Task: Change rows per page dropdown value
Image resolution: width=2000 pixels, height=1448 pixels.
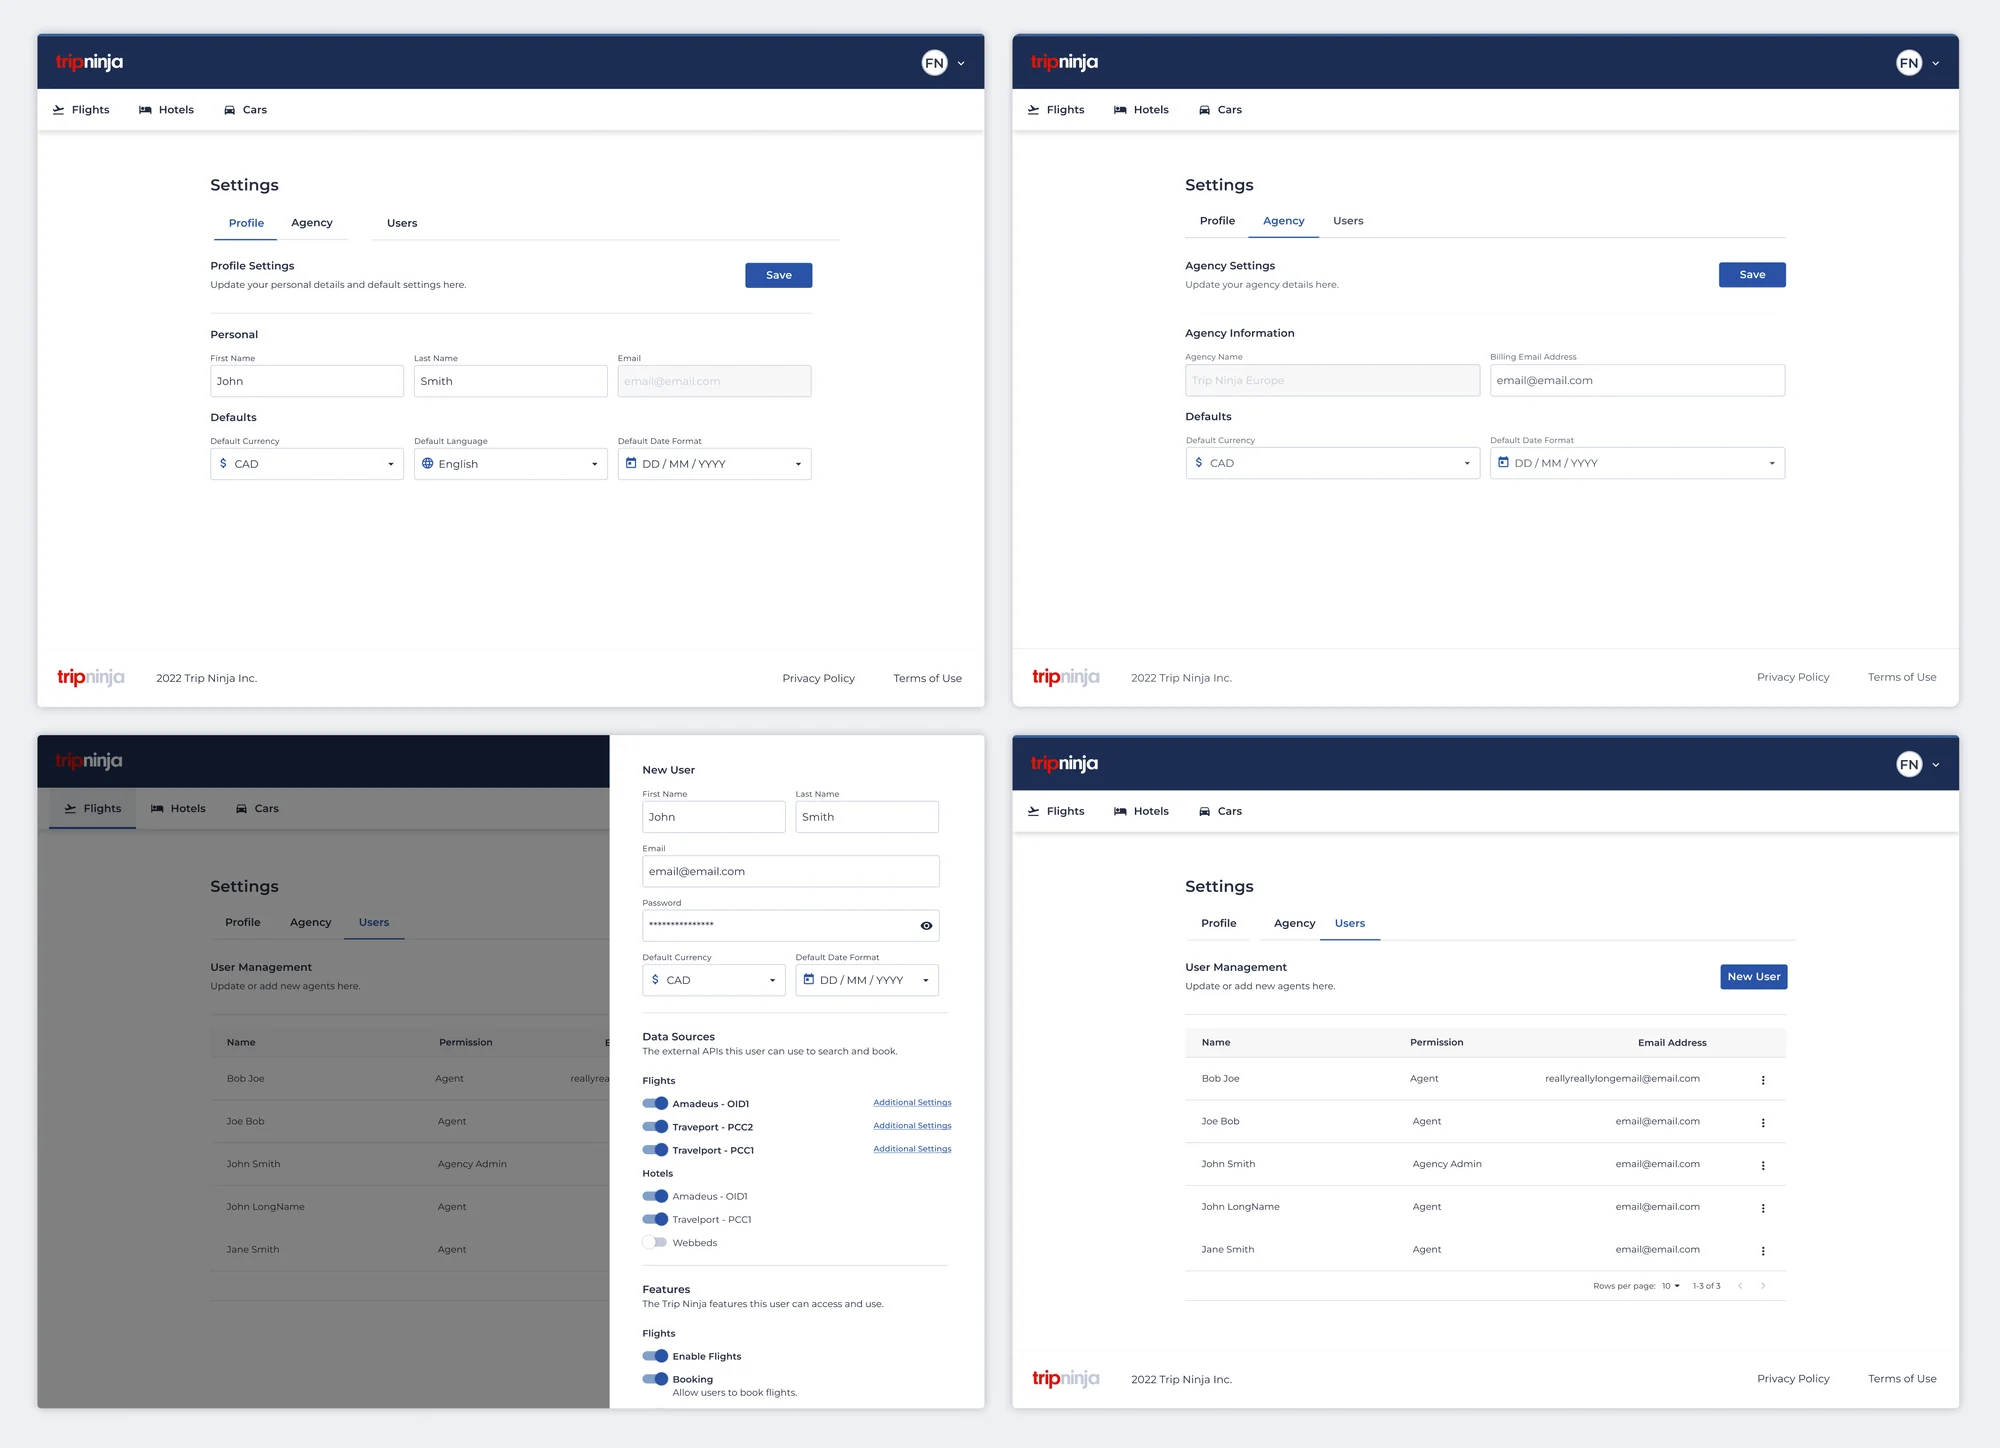Action: [1671, 1286]
